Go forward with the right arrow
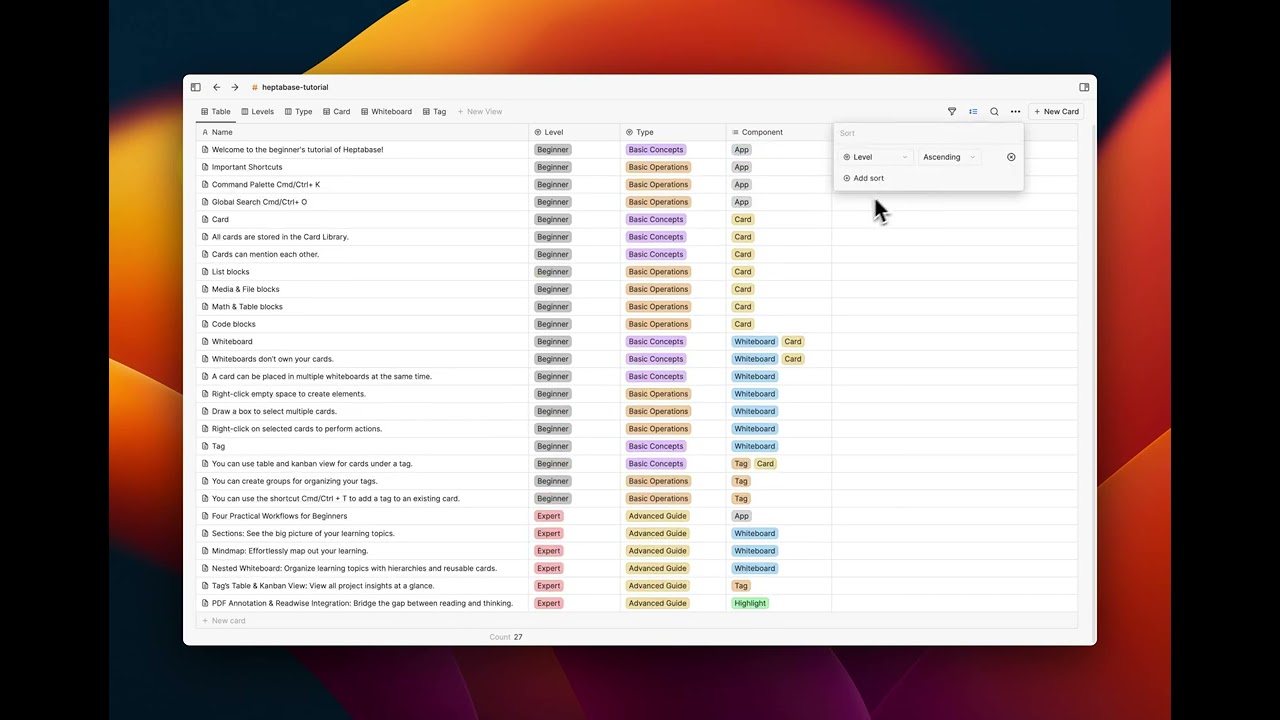1280x720 pixels. (234, 87)
